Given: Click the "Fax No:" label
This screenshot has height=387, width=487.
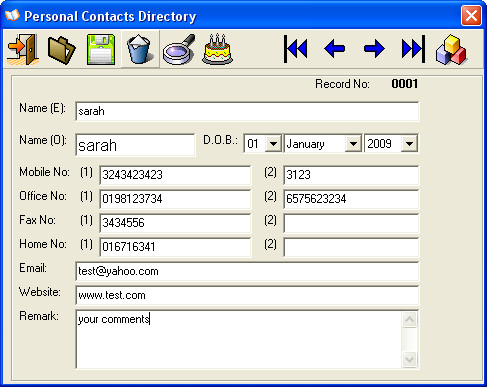Looking at the screenshot, I should (37, 220).
